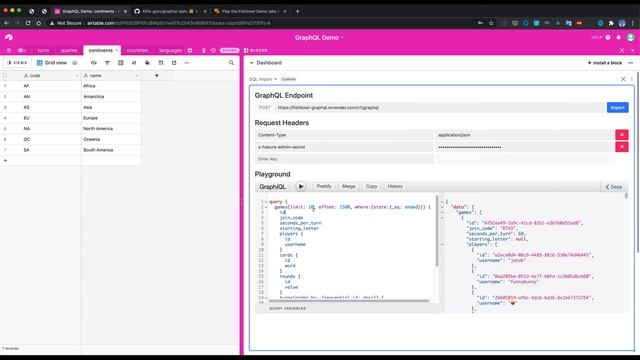Open the base history clock icon

coord(213,51)
